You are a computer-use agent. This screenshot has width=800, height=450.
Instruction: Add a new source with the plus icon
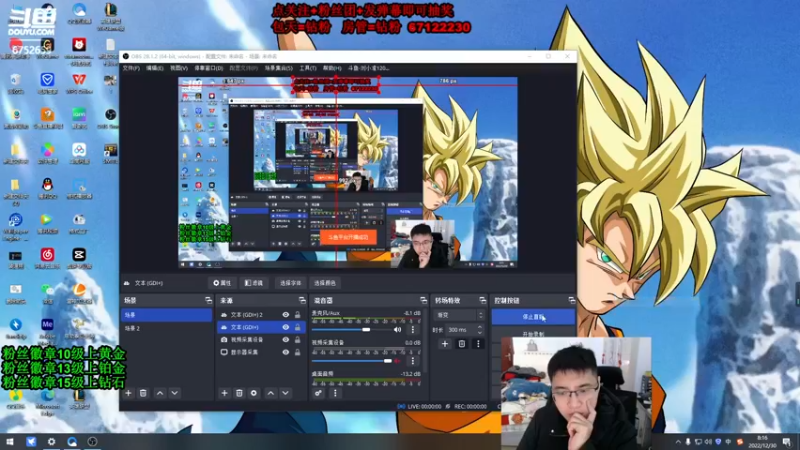click(x=224, y=393)
